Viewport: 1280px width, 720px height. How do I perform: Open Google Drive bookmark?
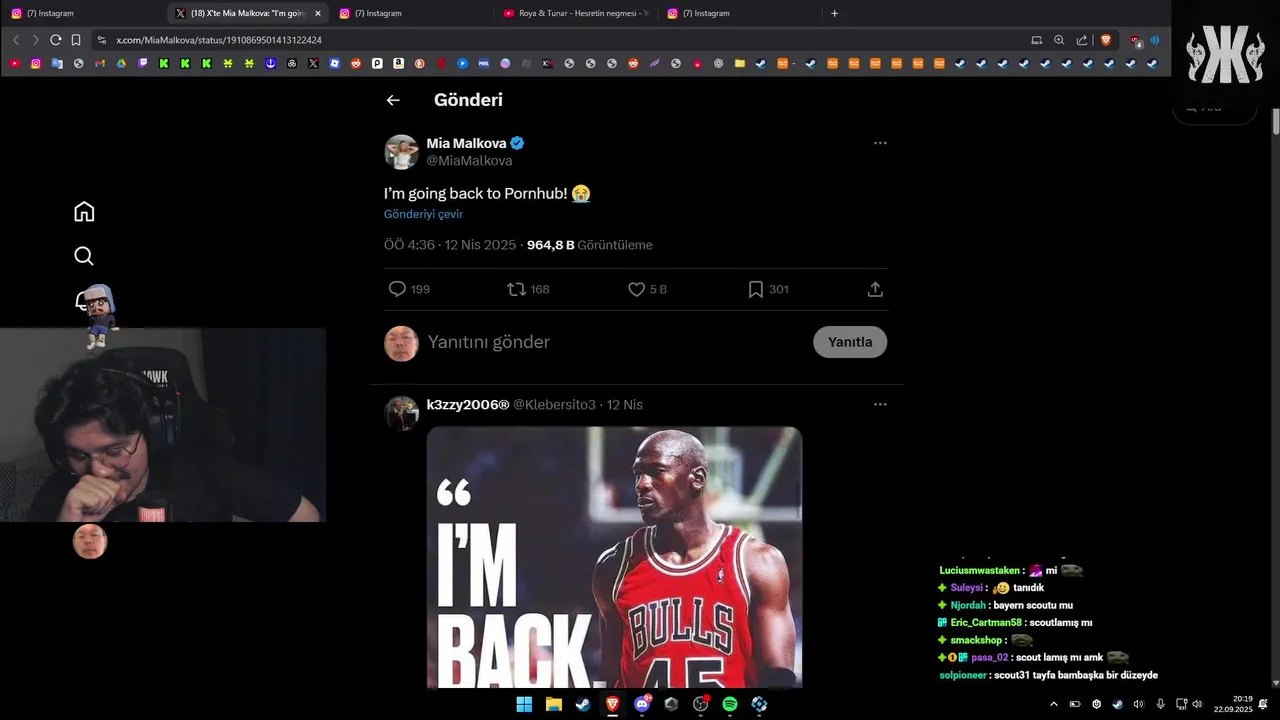pos(121,63)
